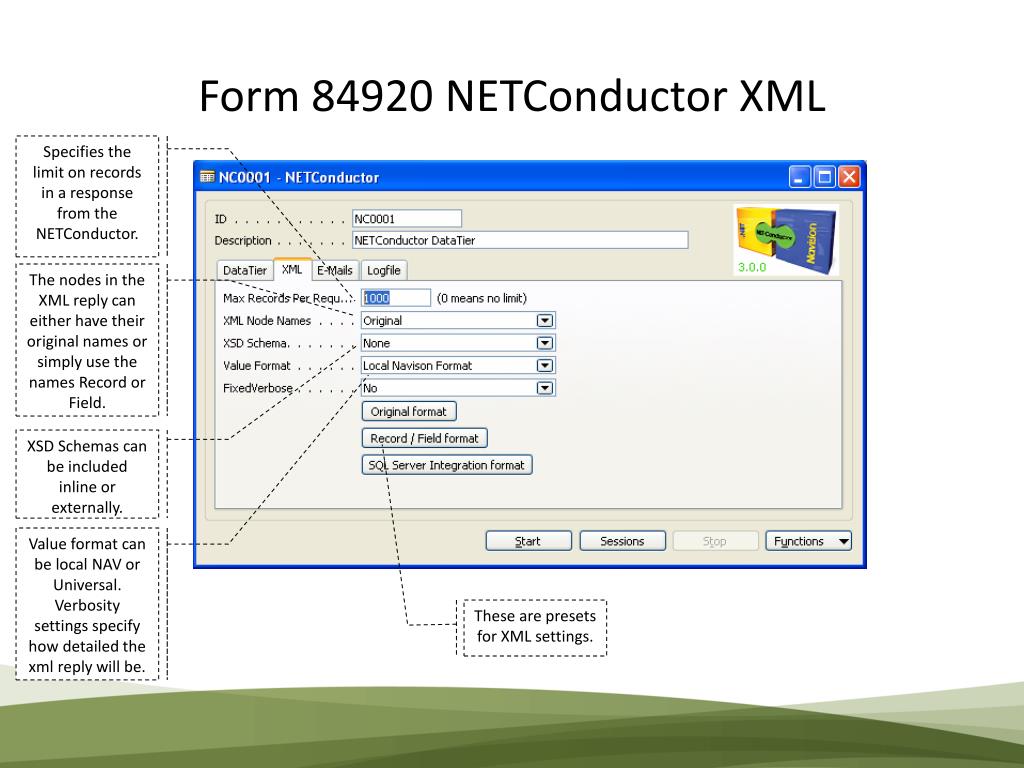
Task: Select the XML tab
Action: (292, 269)
